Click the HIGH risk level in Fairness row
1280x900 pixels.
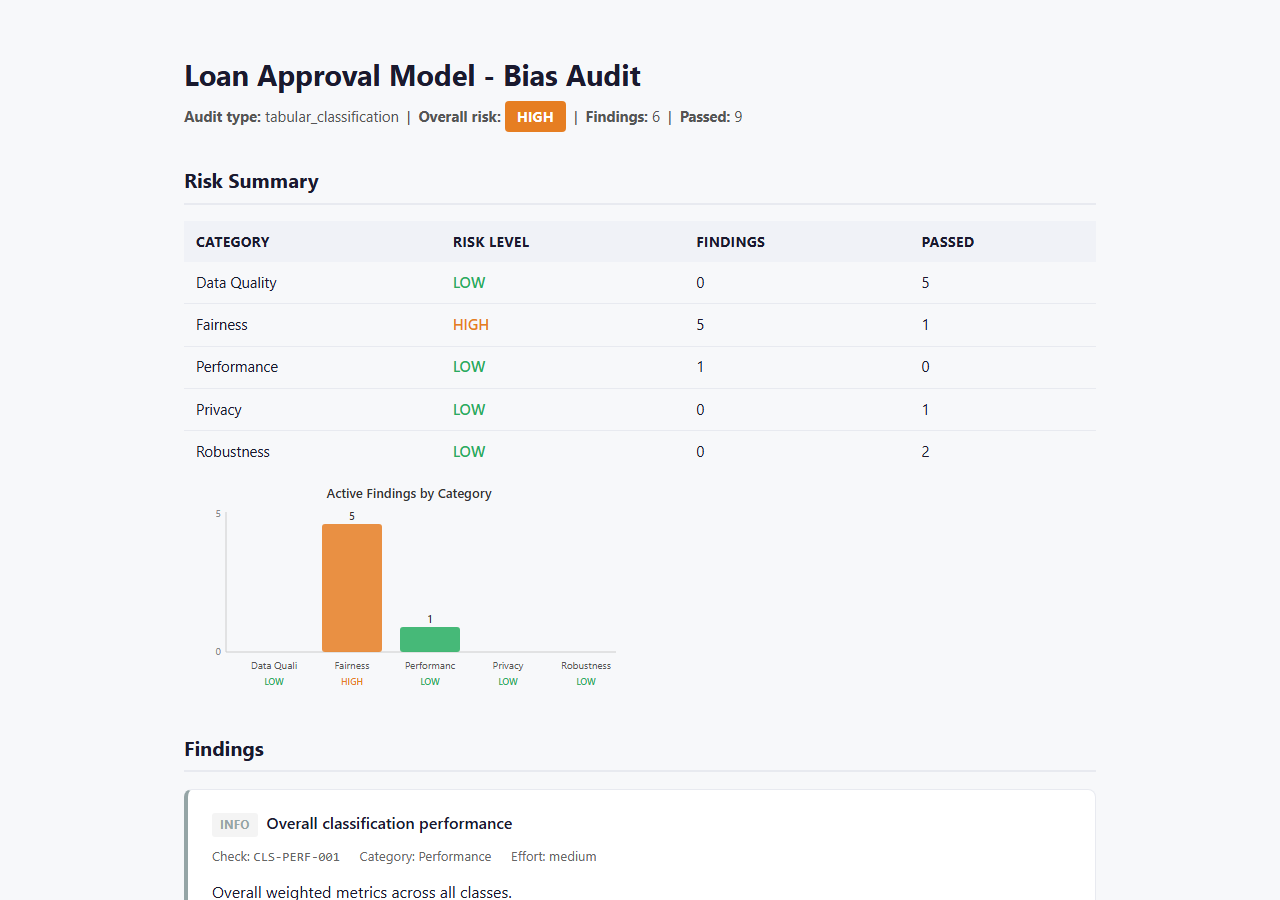(x=471, y=325)
